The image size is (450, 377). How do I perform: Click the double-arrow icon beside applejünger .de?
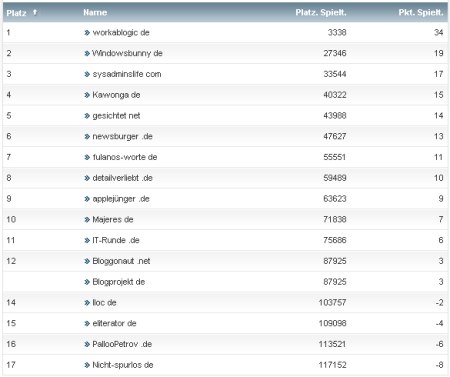coord(87,199)
